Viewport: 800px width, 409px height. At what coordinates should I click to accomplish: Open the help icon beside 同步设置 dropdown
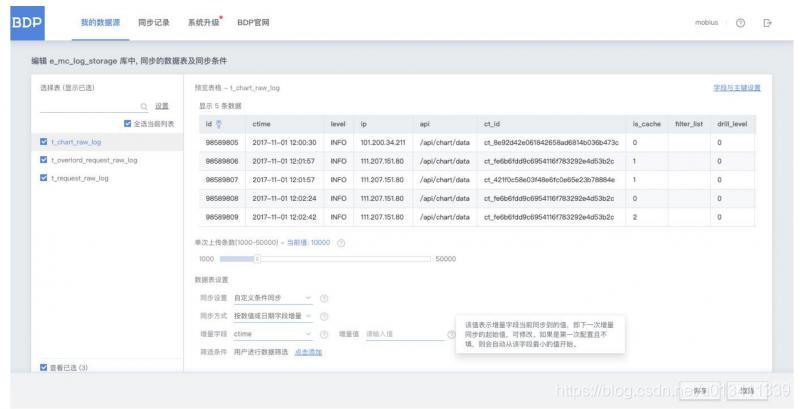pos(324,298)
